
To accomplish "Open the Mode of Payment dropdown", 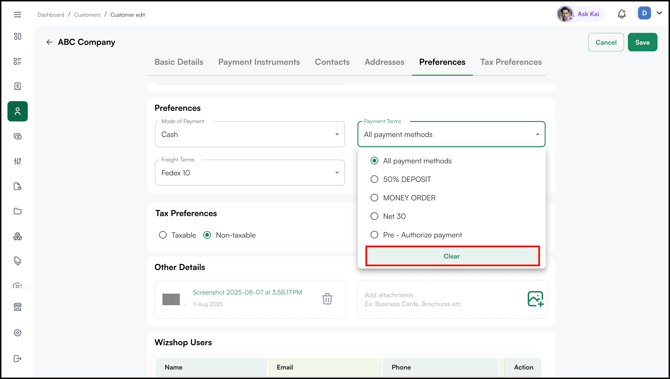I will click(x=250, y=134).
